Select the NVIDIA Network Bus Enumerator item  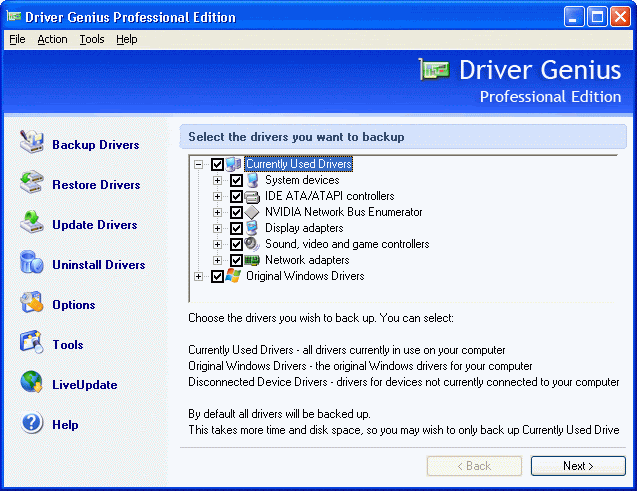click(343, 212)
